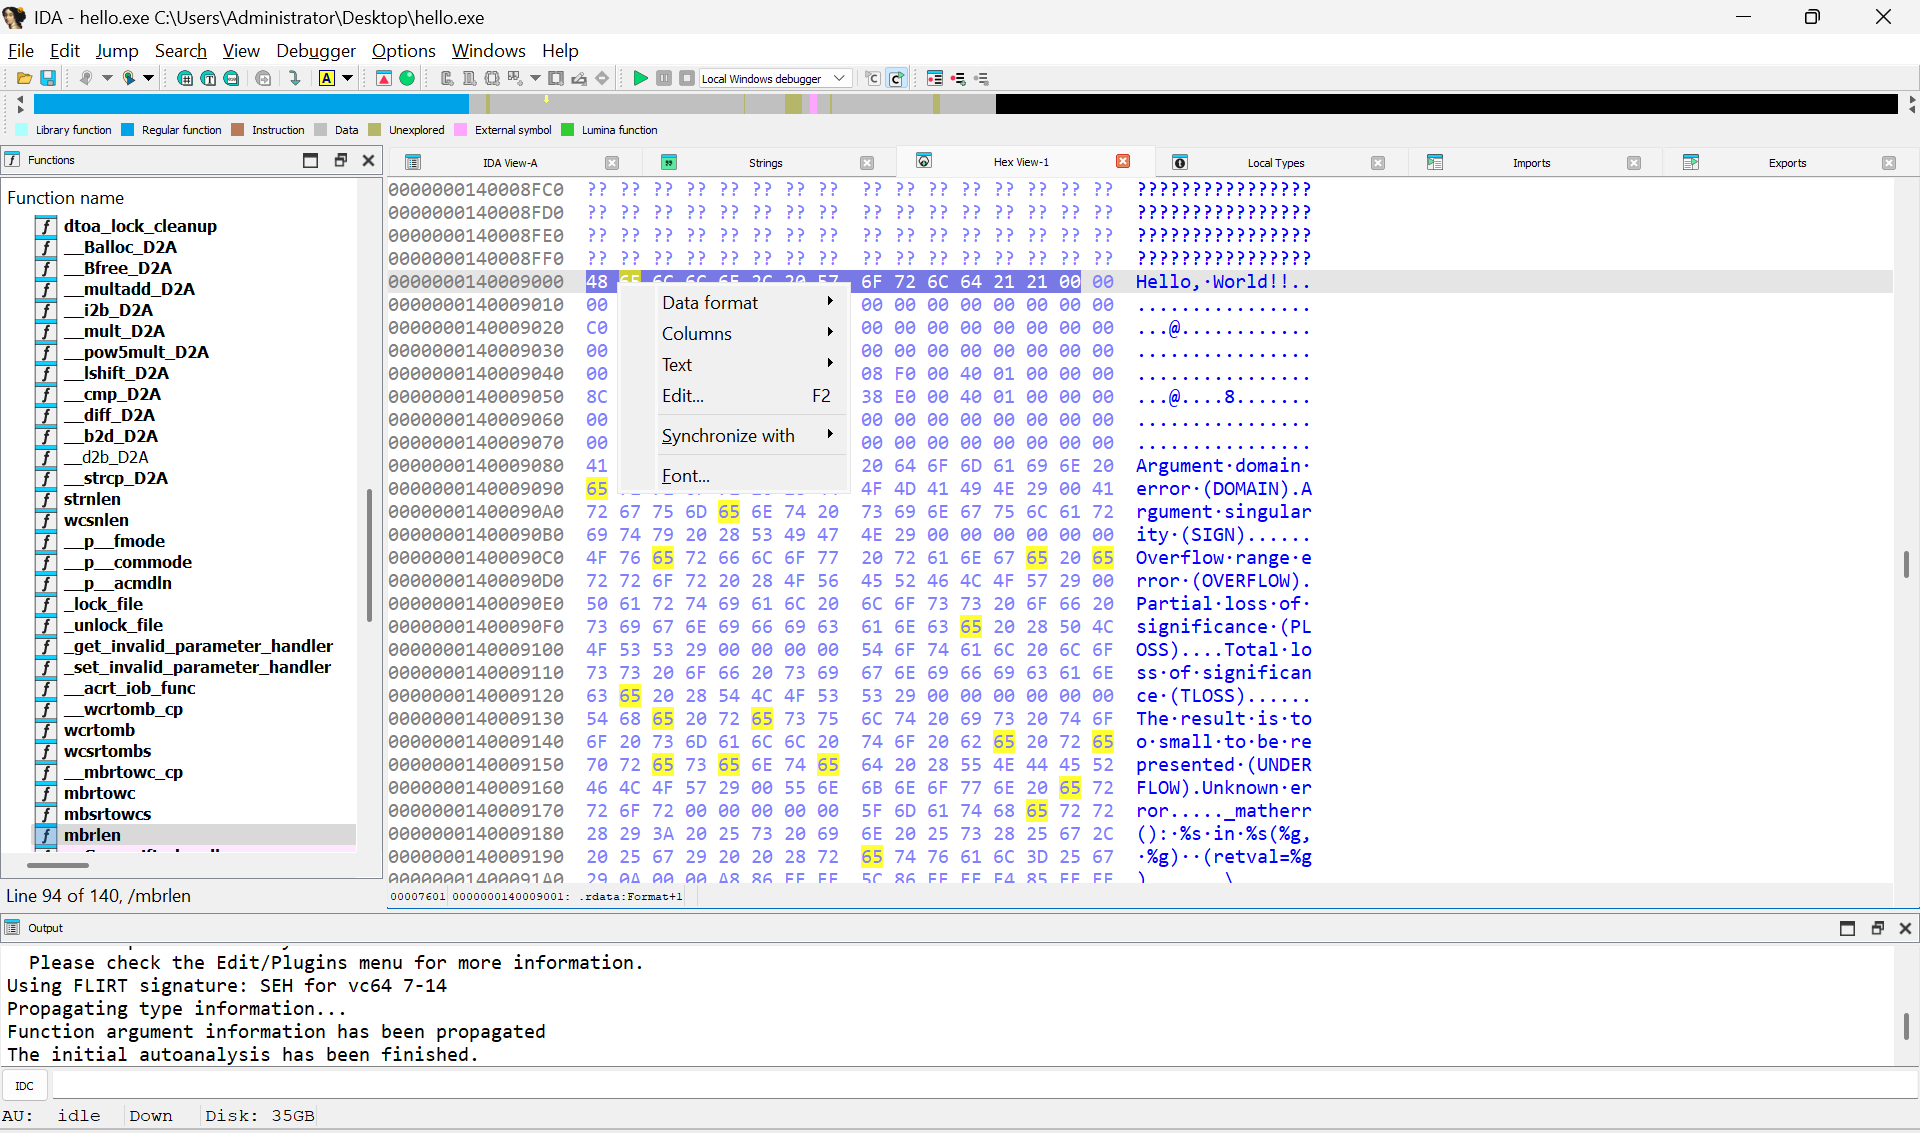Screen dimensions: 1920x1133
Task: Select wcsnlen in the Functions list
Action: [x=96, y=520]
